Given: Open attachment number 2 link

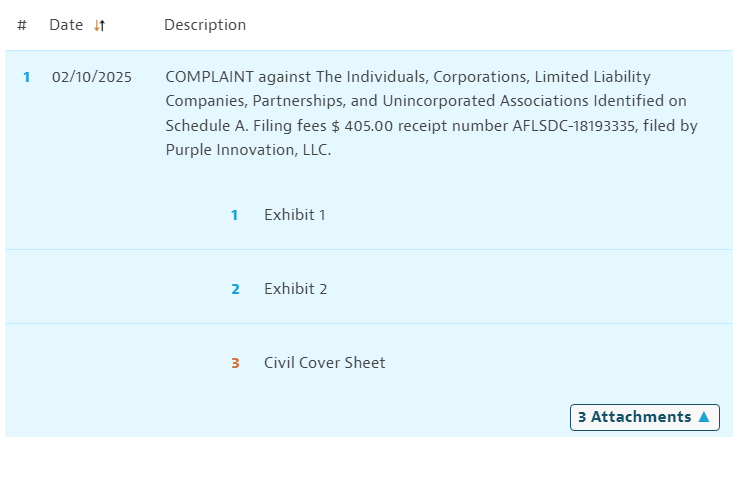Looking at the screenshot, I should click(235, 289).
